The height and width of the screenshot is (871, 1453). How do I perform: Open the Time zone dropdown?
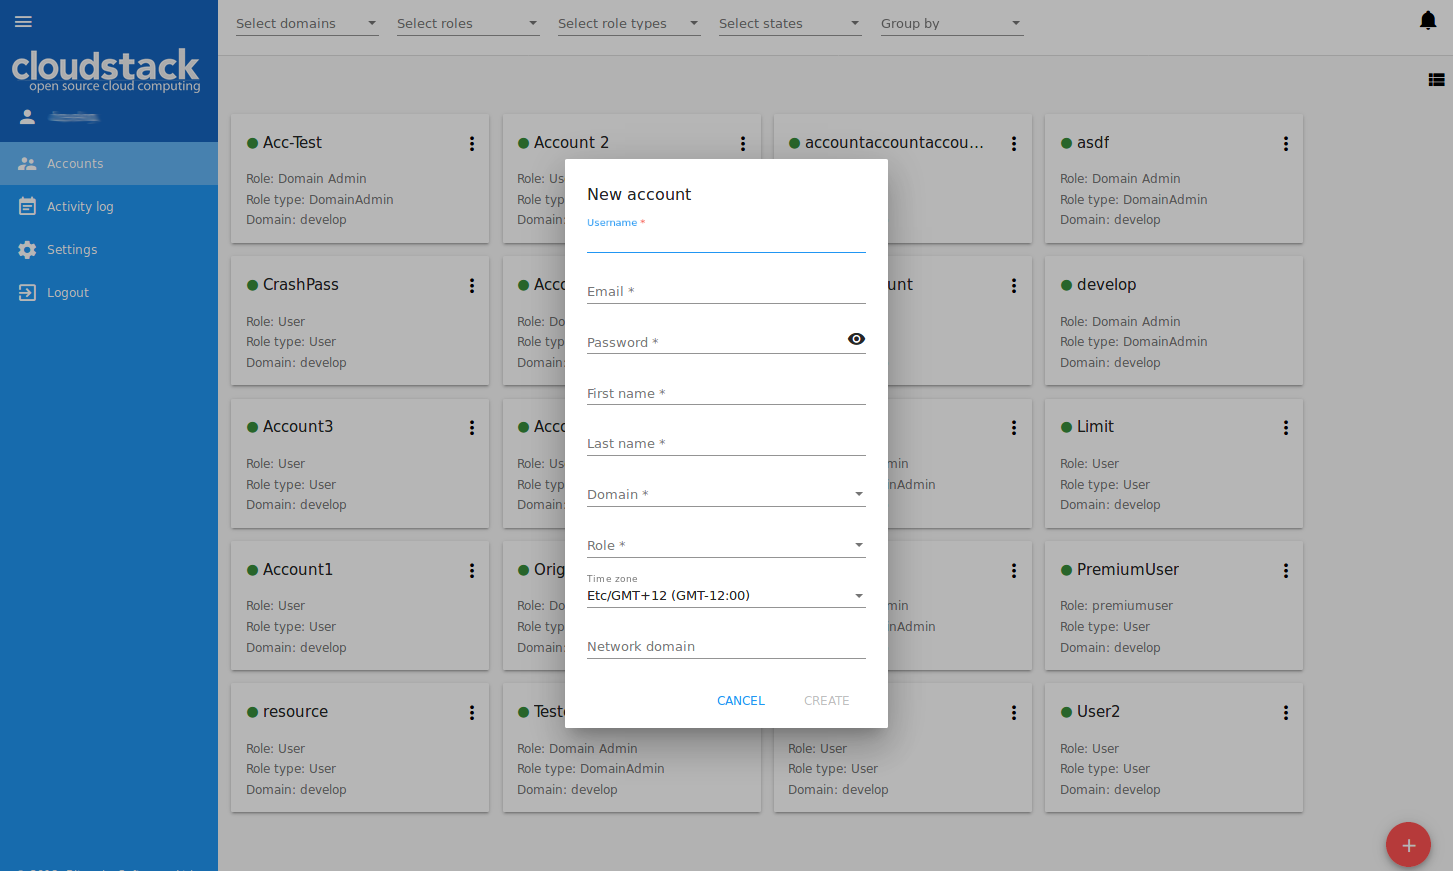[x=726, y=596]
